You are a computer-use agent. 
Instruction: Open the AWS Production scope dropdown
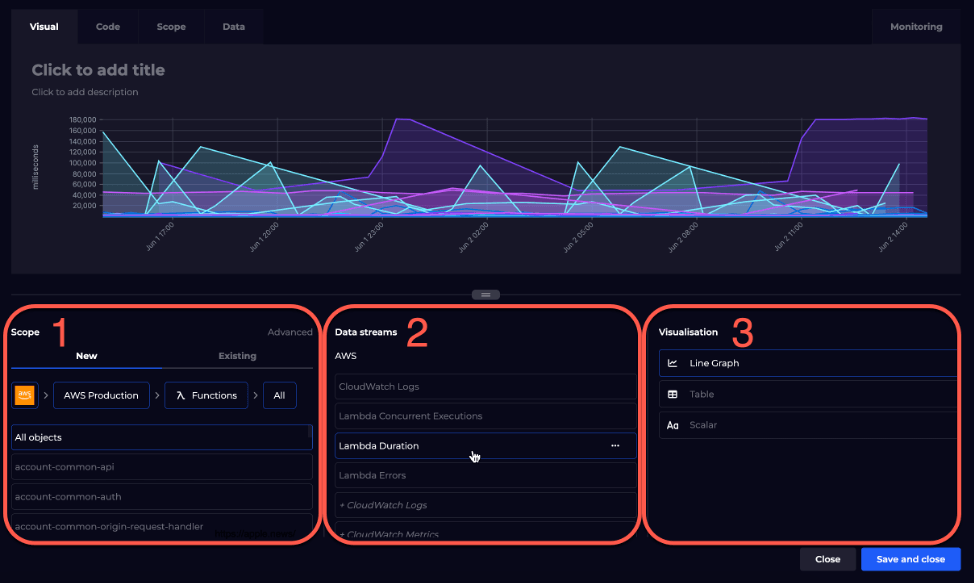[101, 395]
